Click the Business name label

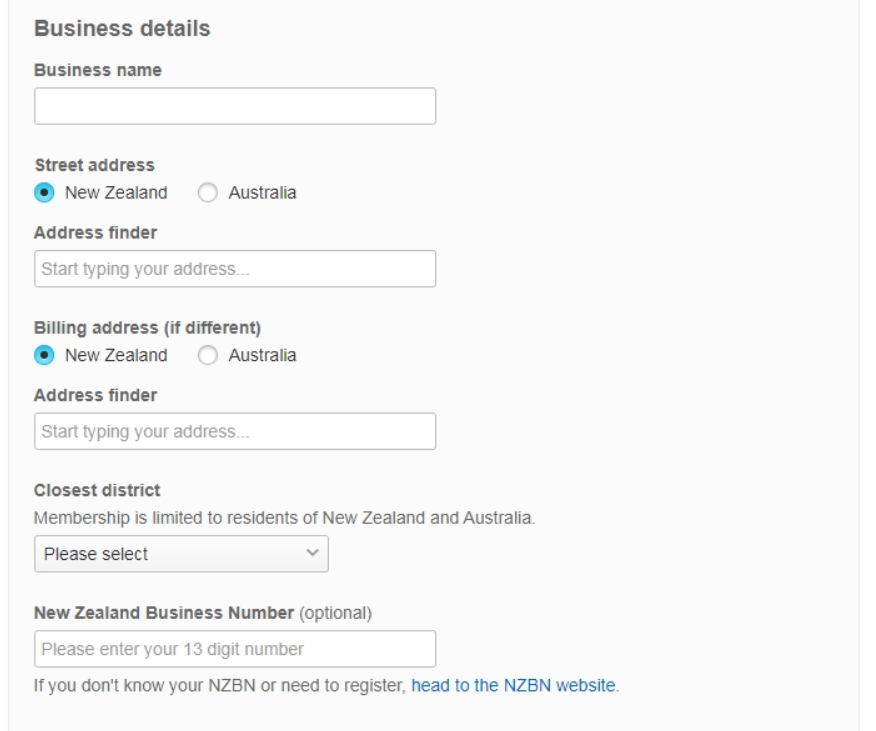(x=98, y=70)
